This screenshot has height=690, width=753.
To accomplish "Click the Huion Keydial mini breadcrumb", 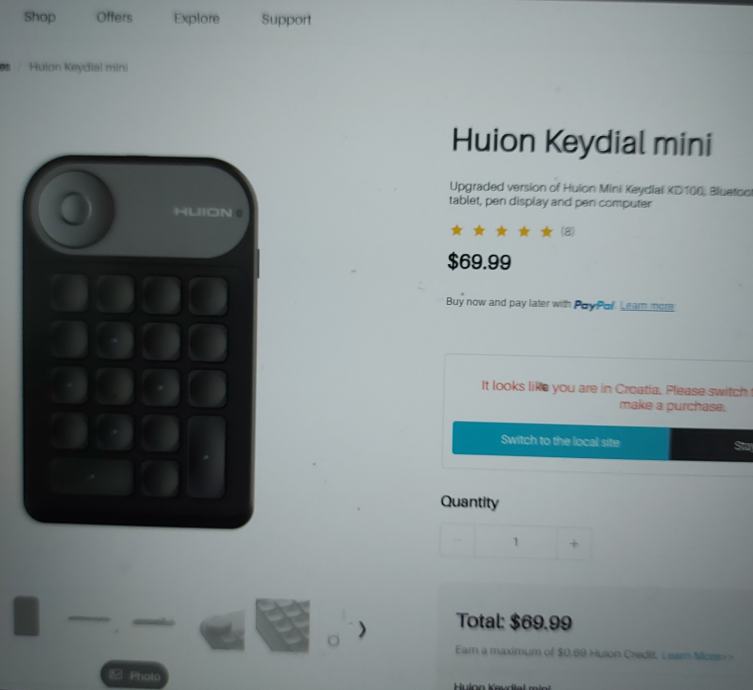I will click(78, 67).
